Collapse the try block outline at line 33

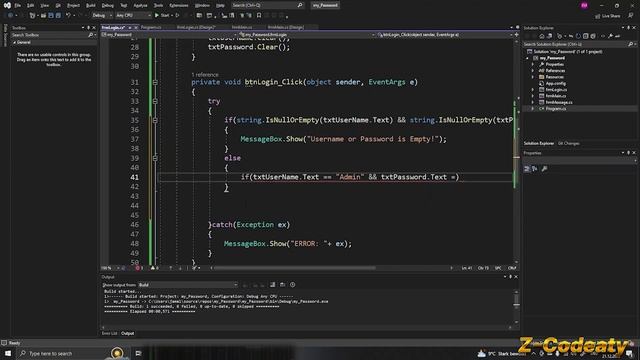coord(155,101)
